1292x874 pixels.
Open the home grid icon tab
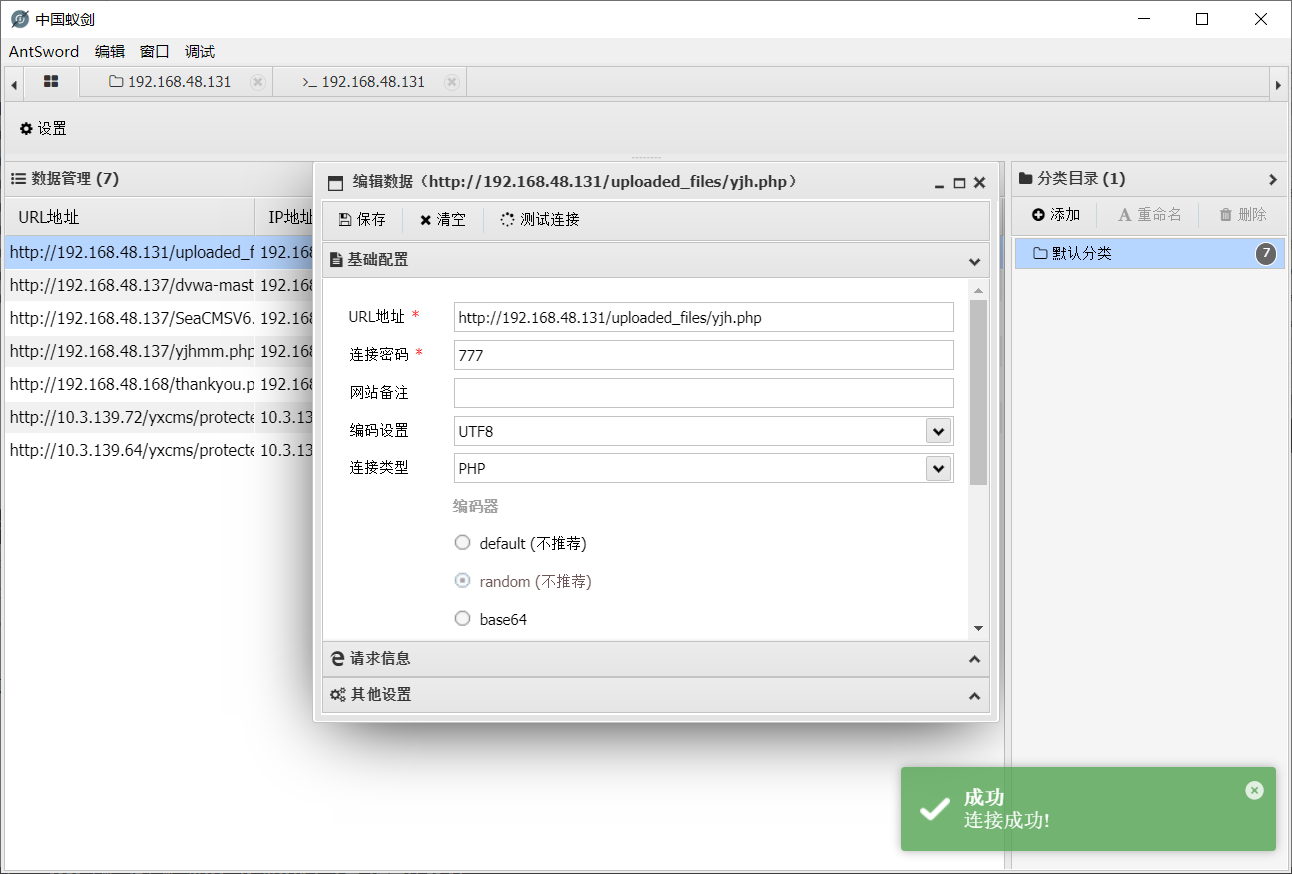(x=51, y=82)
